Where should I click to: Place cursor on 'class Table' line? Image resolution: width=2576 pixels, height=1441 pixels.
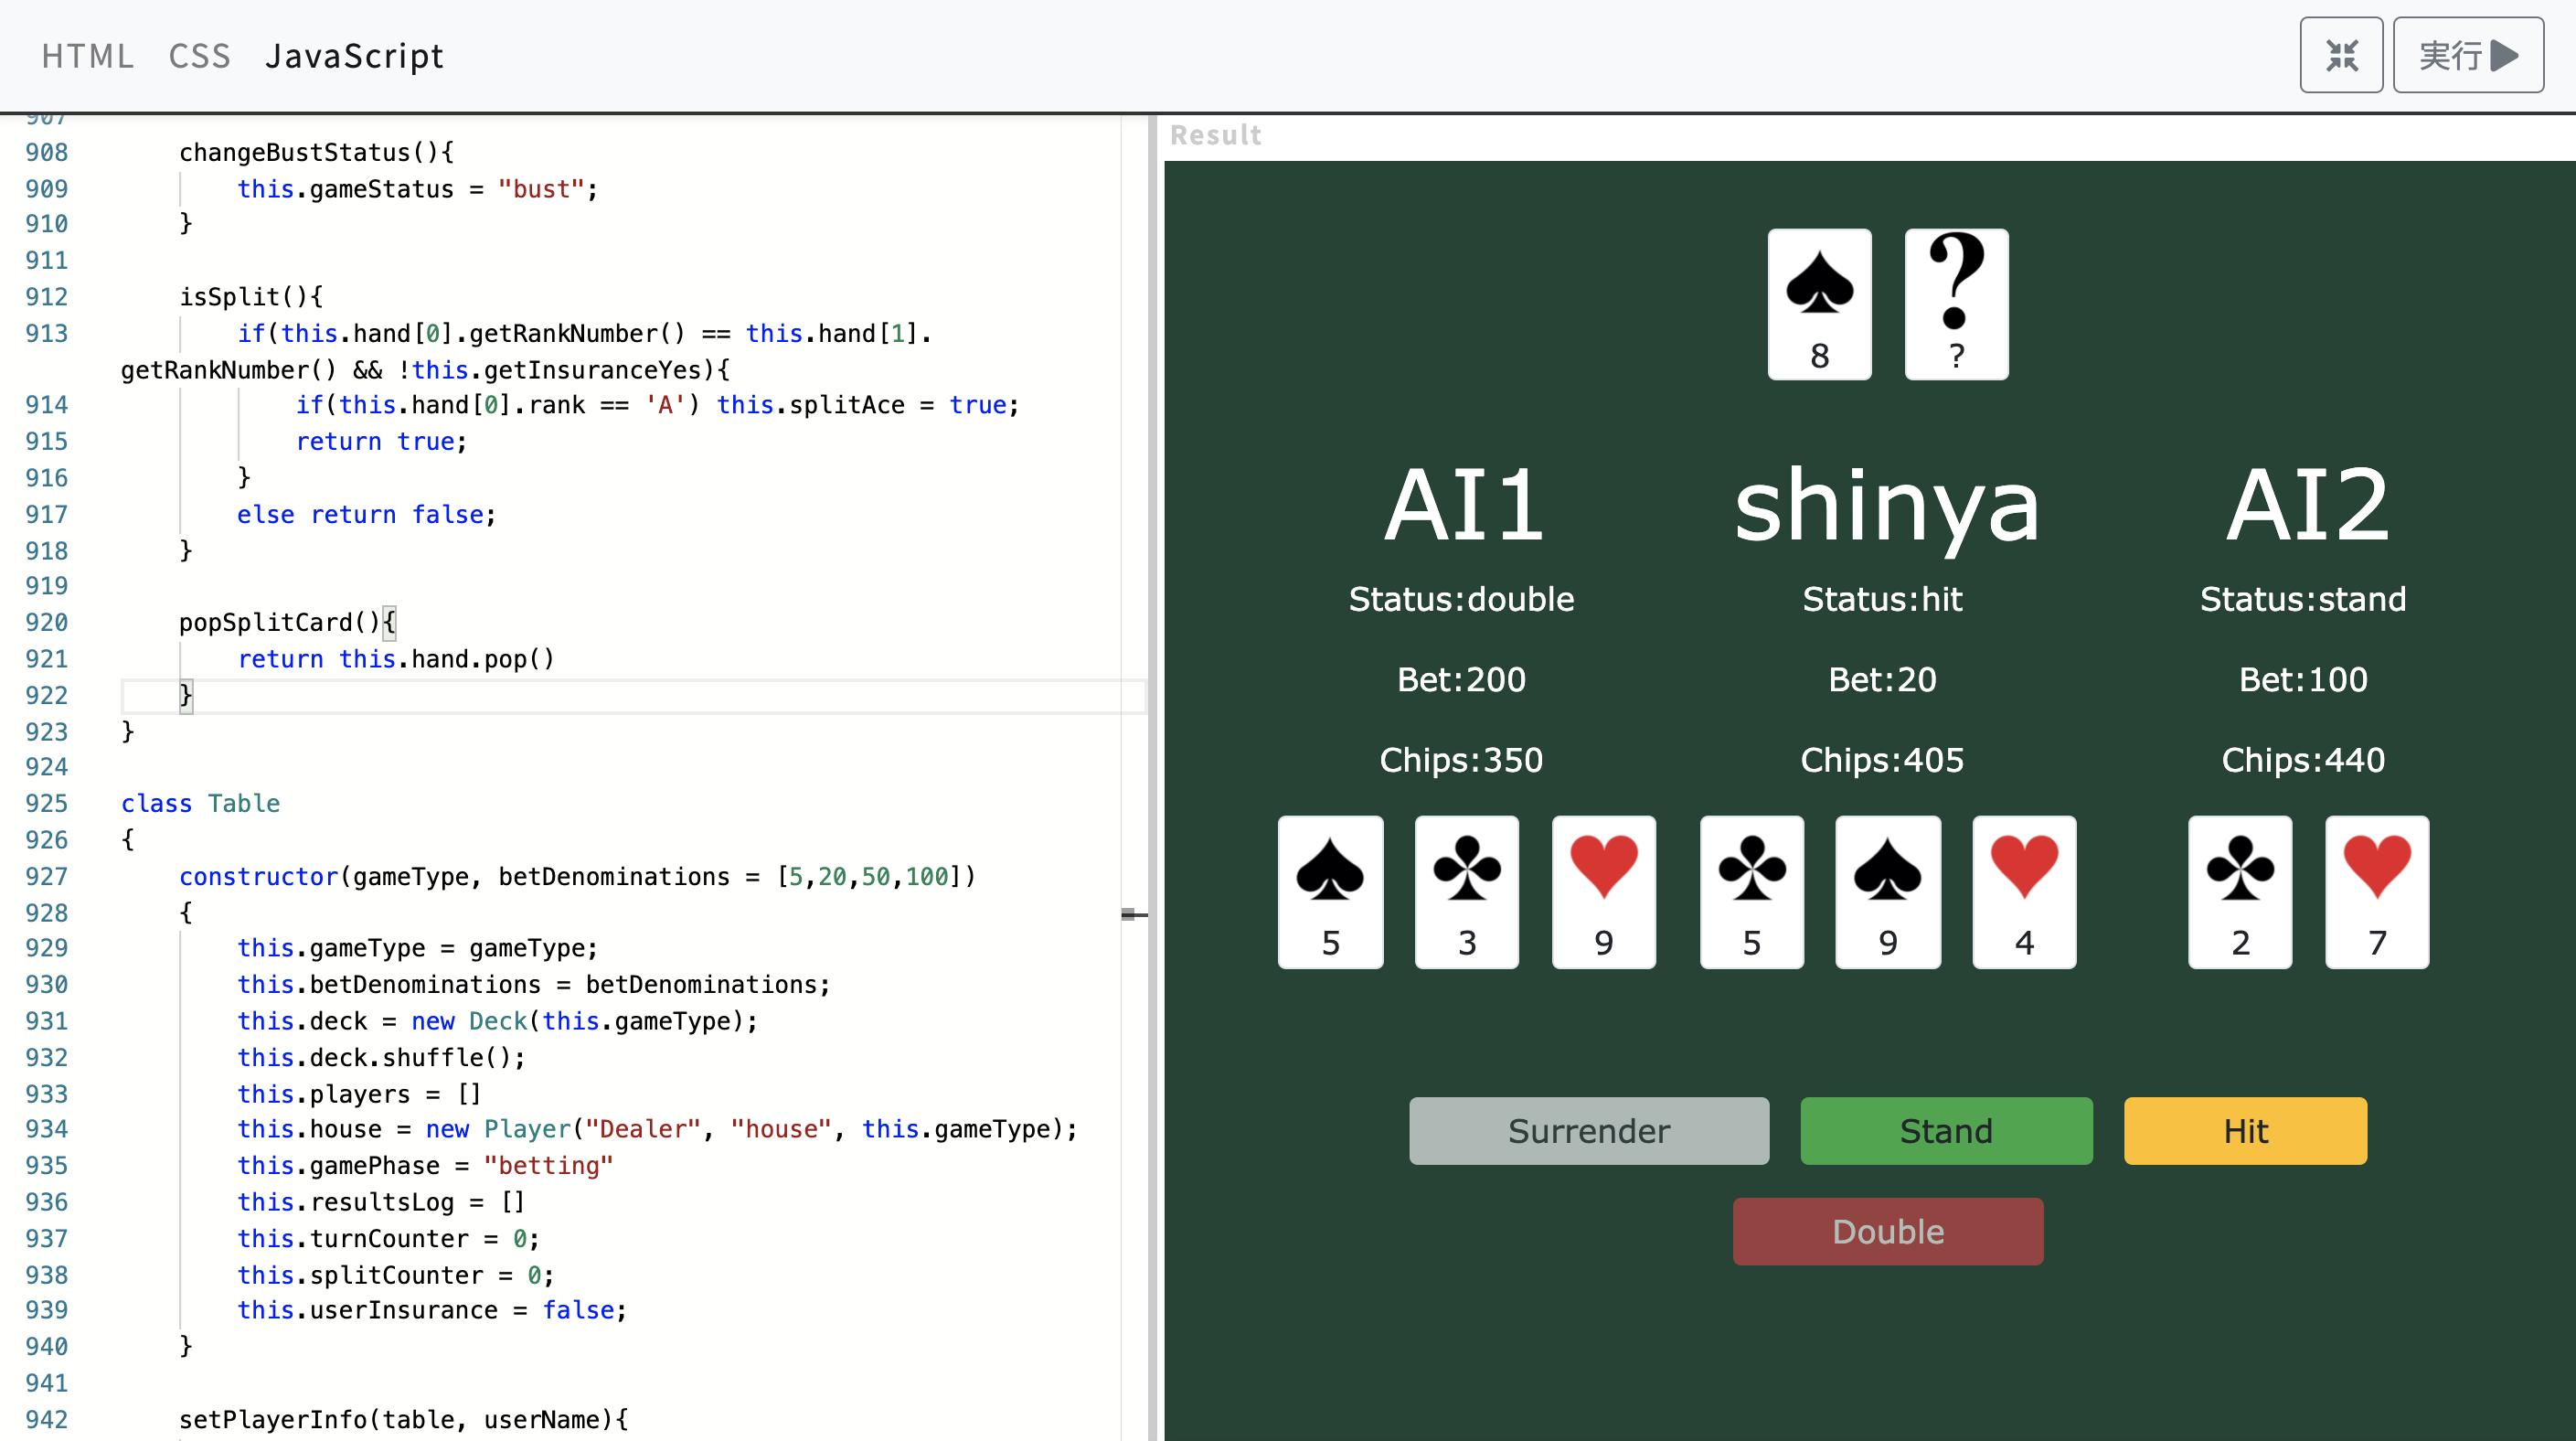200,803
